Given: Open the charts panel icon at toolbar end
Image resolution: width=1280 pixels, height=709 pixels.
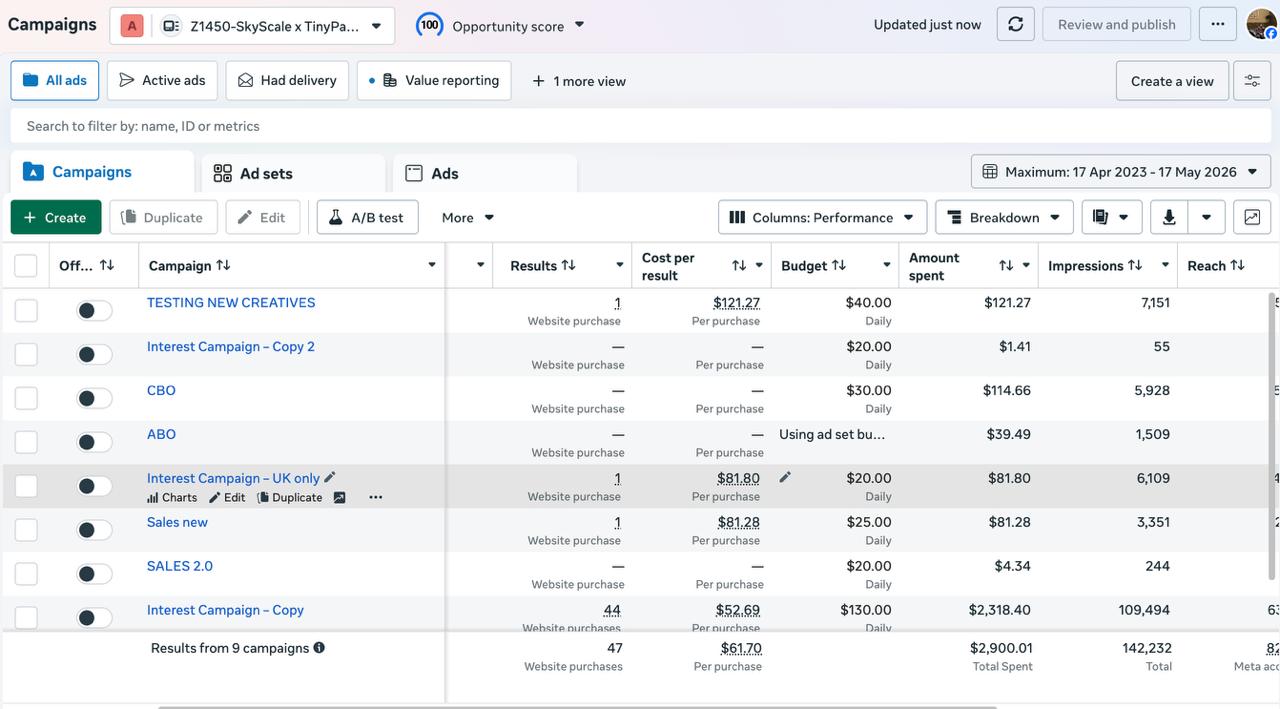Looking at the screenshot, I should (x=1252, y=217).
